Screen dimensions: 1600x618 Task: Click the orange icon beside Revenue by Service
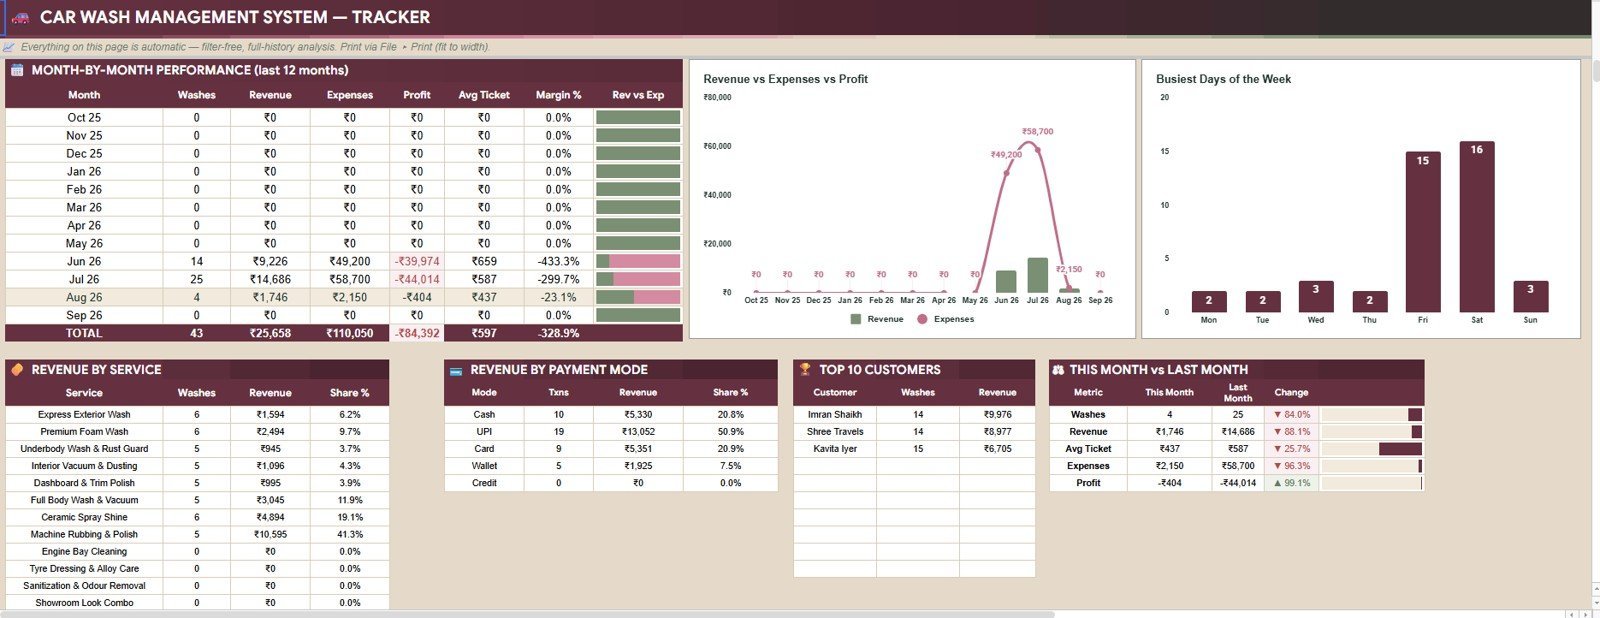pyautogui.click(x=16, y=369)
